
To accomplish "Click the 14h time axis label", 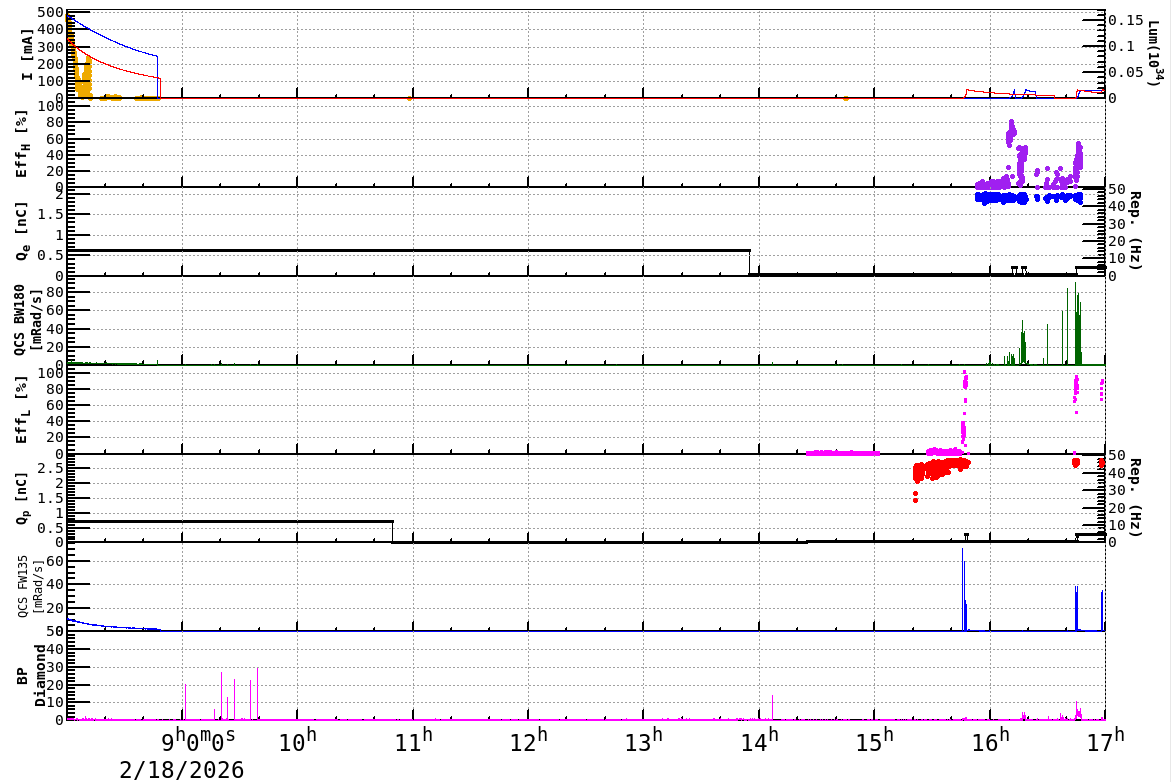I will point(759,741).
